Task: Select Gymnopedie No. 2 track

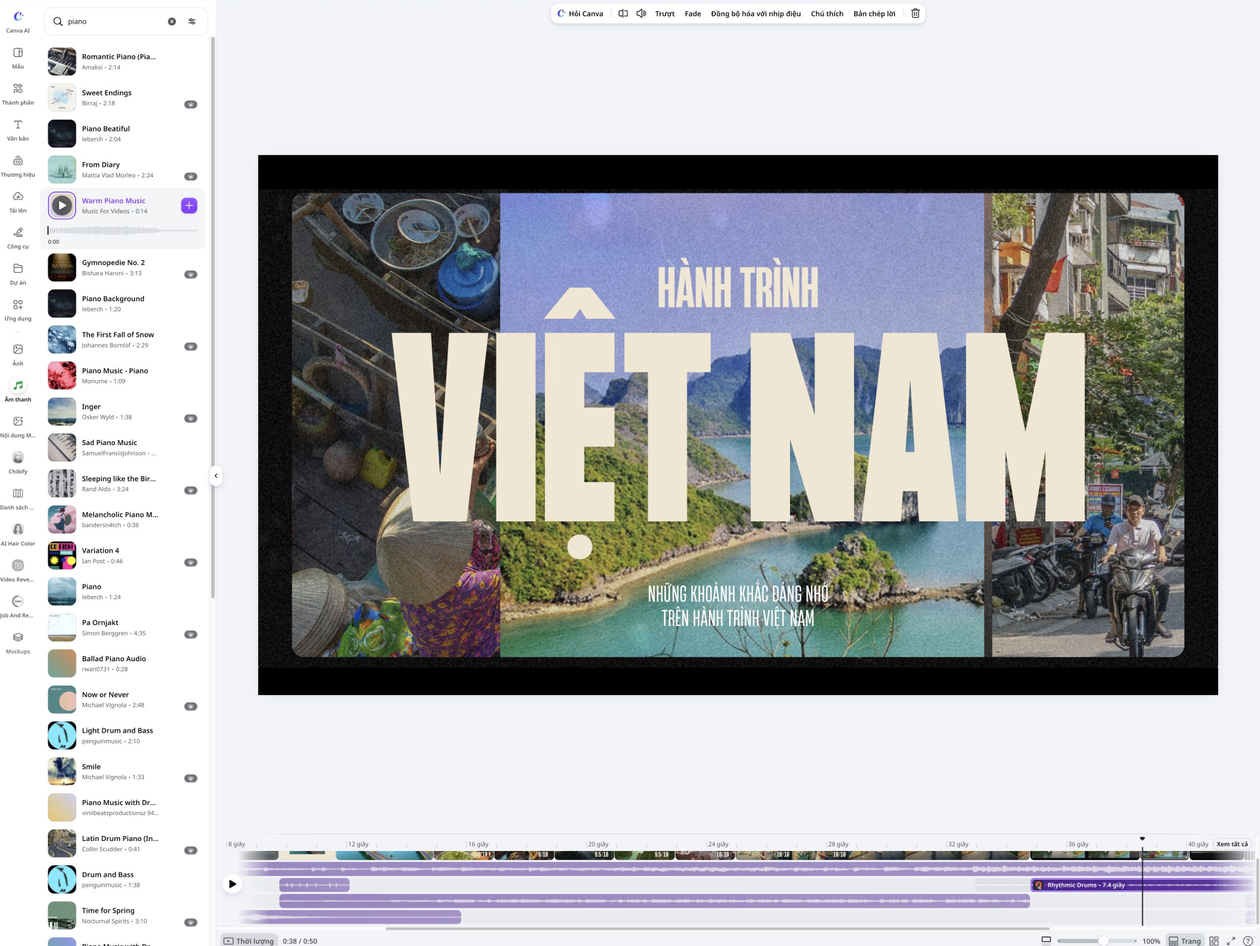Action: tap(122, 267)
